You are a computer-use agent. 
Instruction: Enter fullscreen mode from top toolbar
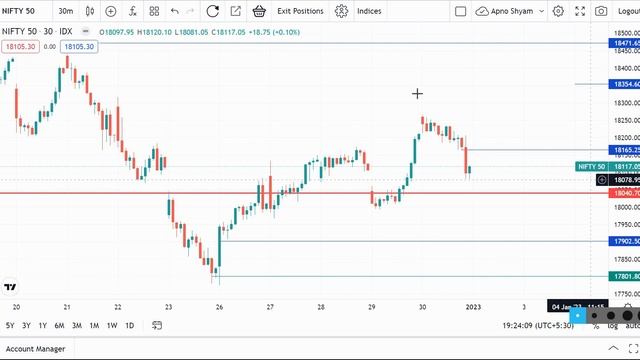point(580,11)
